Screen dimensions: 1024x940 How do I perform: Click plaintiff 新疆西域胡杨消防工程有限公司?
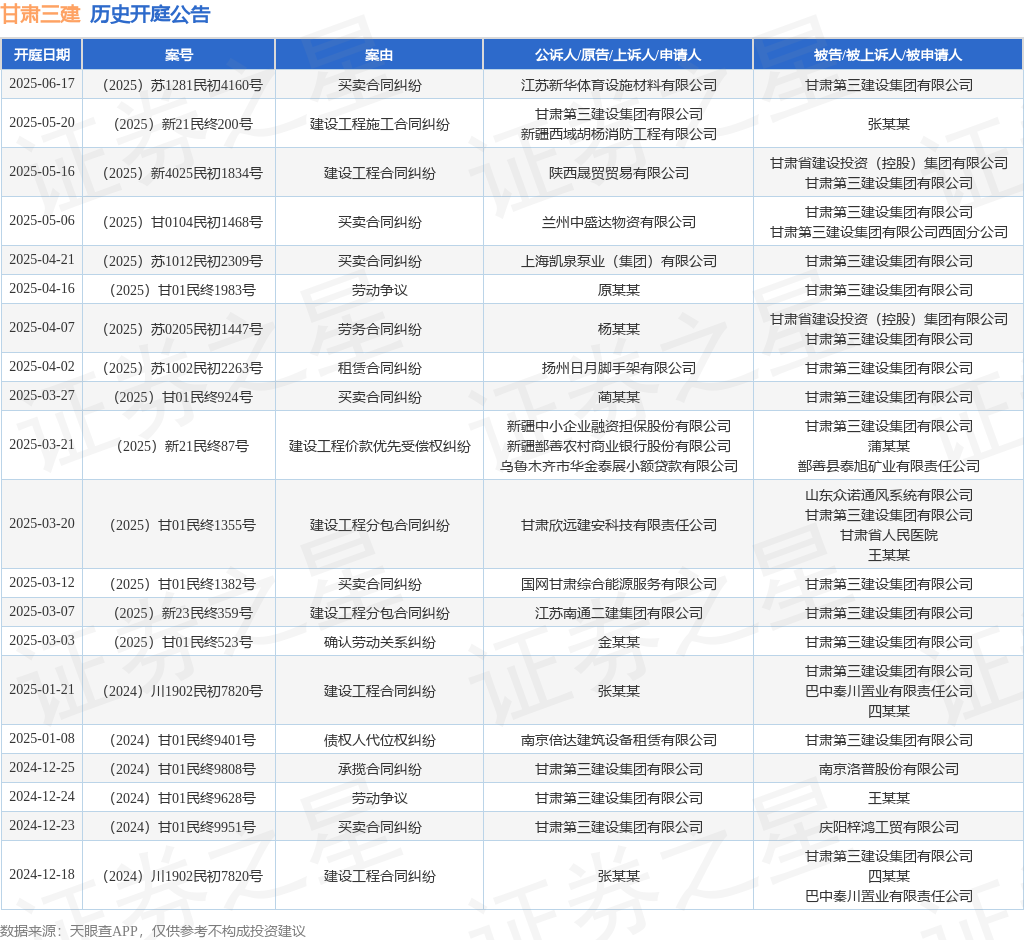point(618,135)
